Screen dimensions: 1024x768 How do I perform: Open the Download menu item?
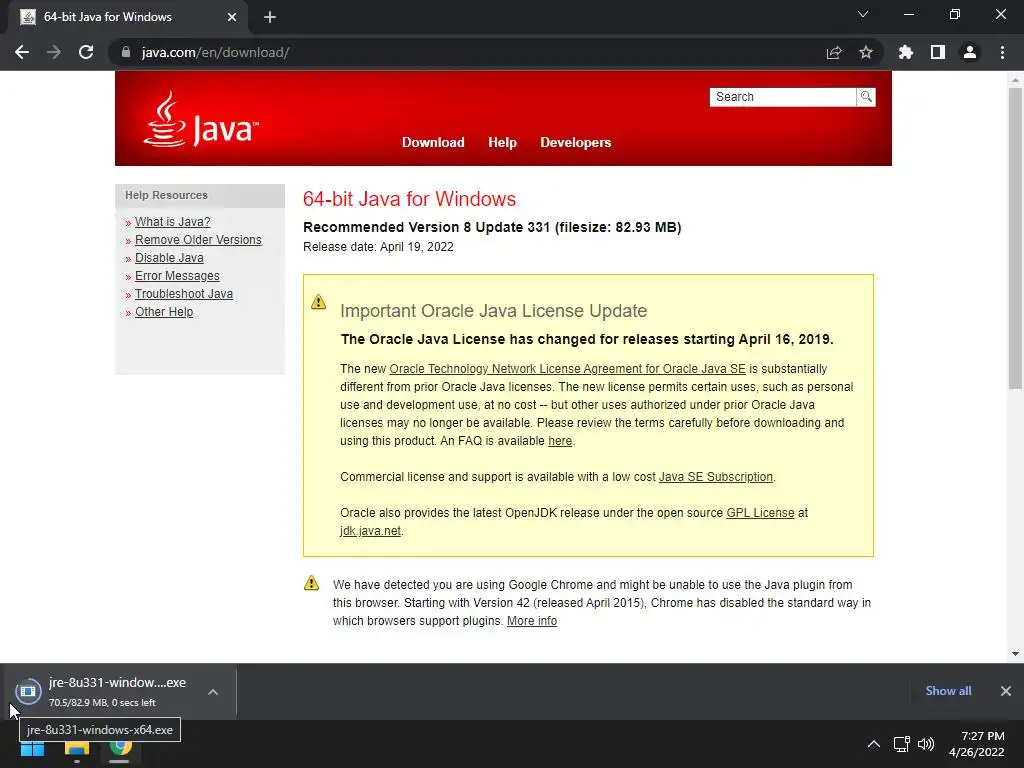[433, 142]
